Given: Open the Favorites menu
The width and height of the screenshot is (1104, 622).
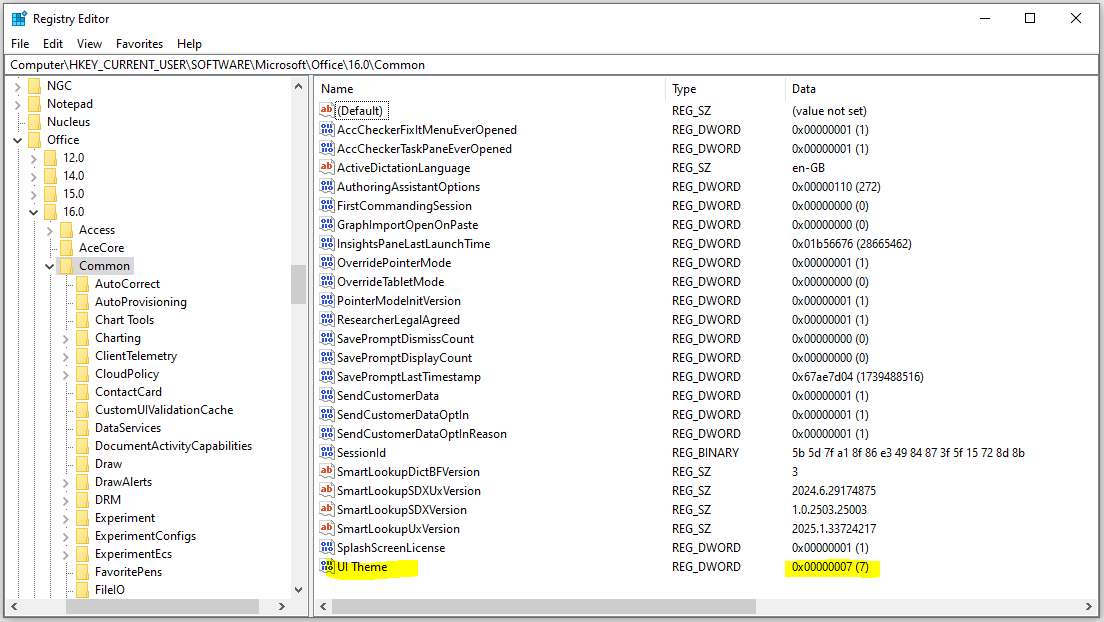Looking at the screenshot, I should pyautogui.click(x=139, y=44).
